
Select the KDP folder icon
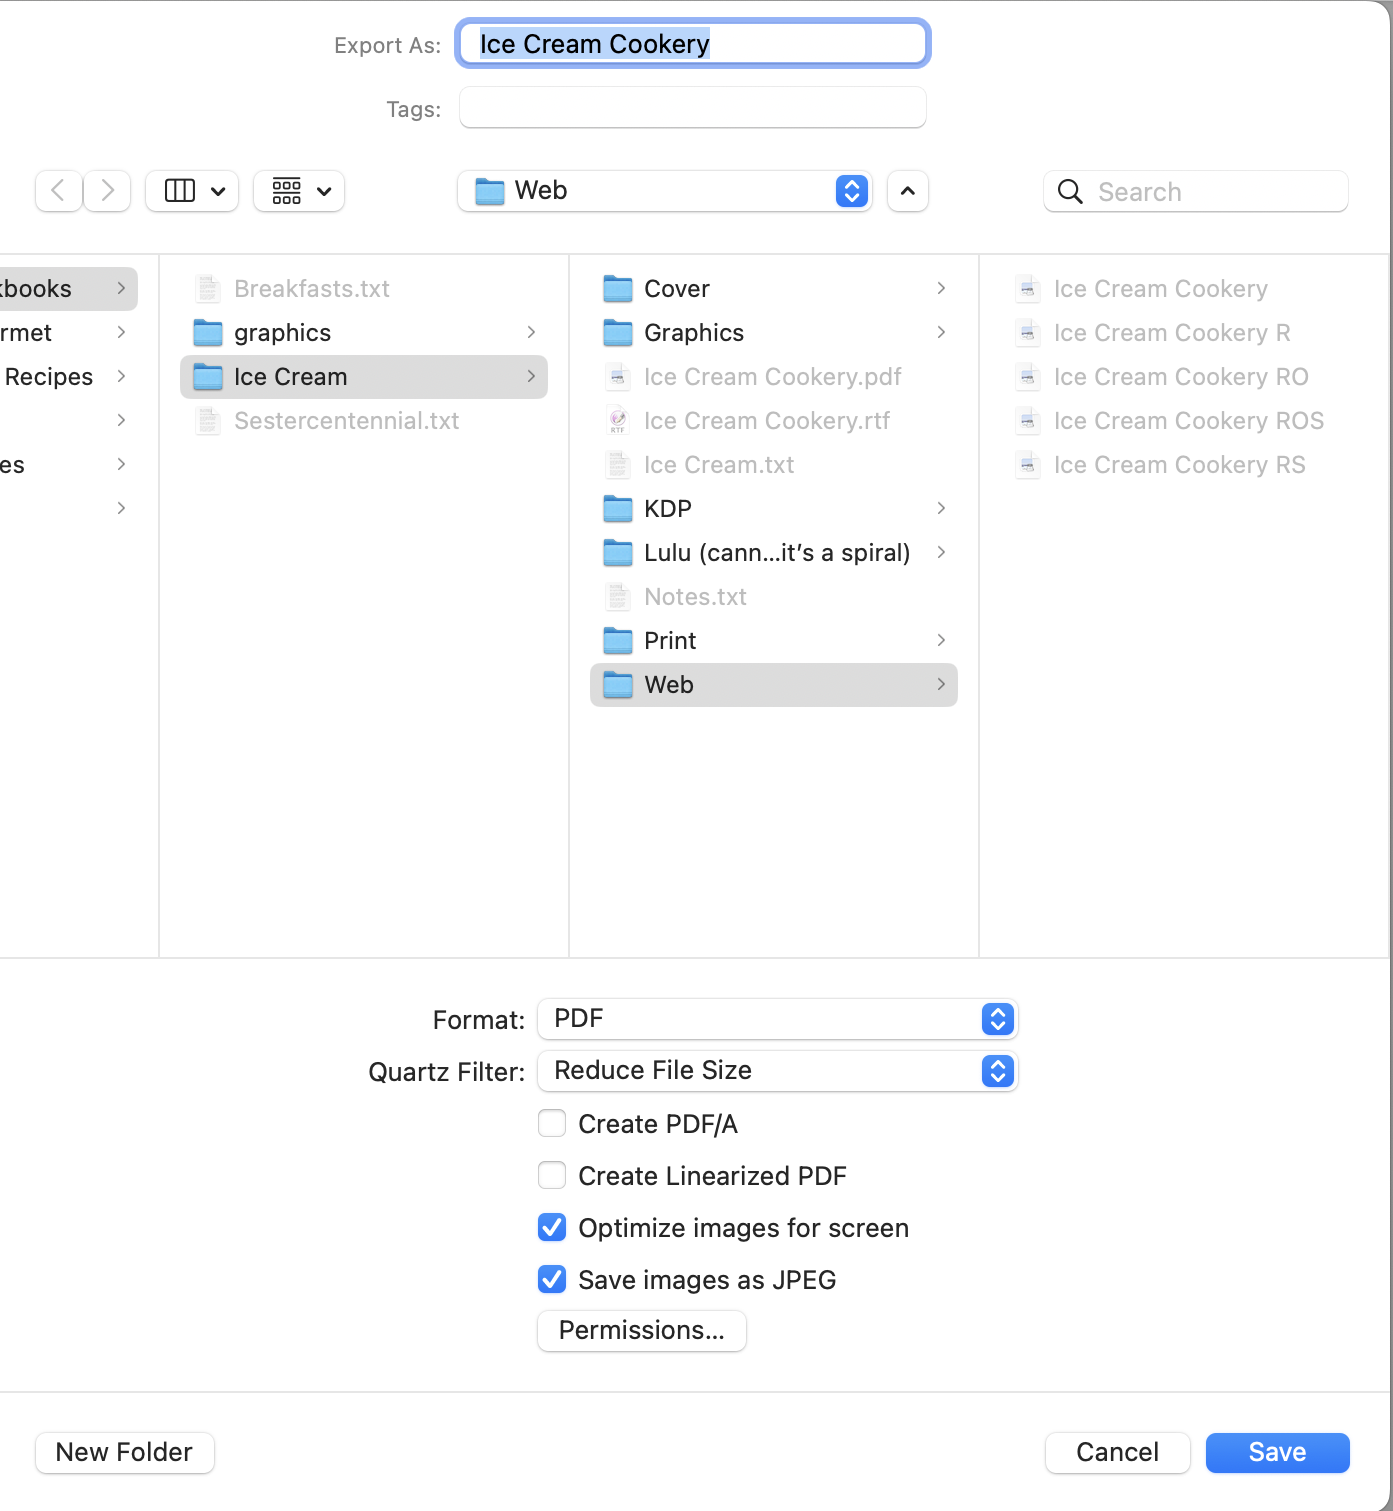[x=618, y=509]
